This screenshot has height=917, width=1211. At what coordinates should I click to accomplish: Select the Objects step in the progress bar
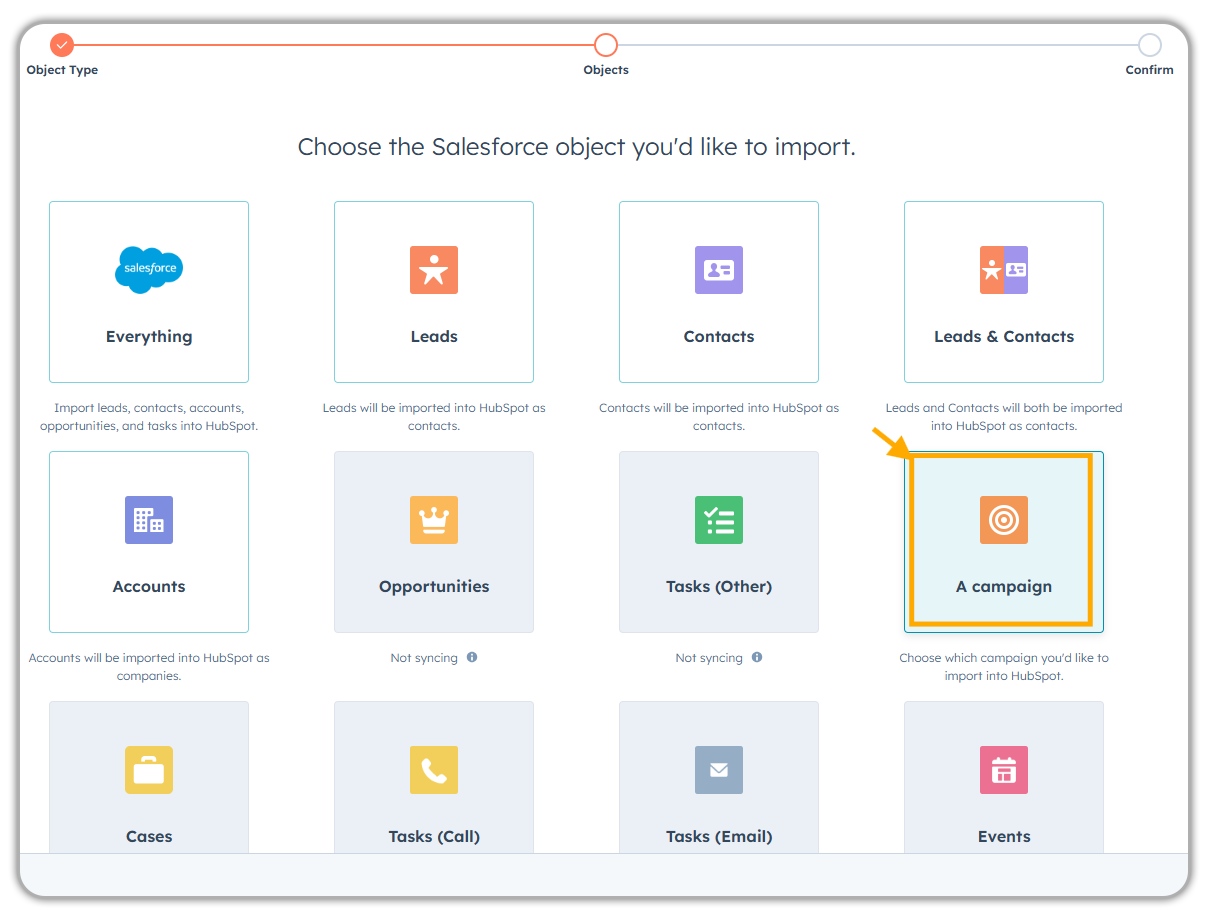(x=605, y=45)
